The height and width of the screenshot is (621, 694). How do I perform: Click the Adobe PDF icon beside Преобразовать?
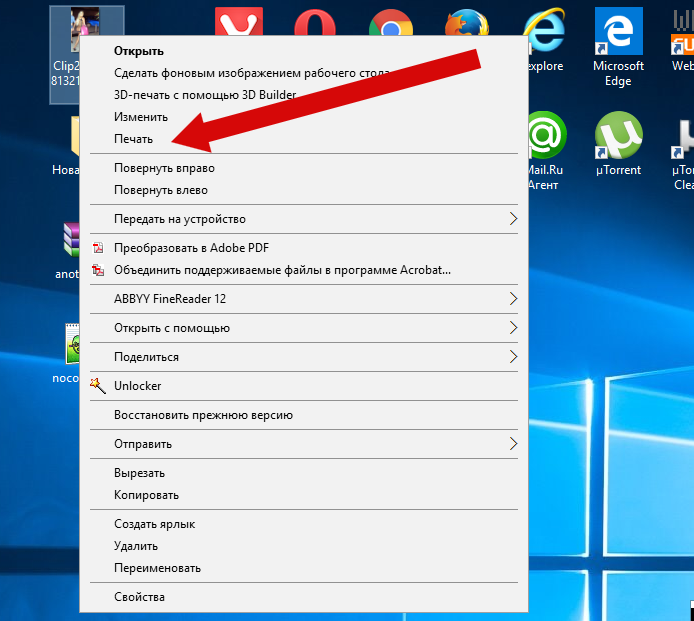(98, 248)
